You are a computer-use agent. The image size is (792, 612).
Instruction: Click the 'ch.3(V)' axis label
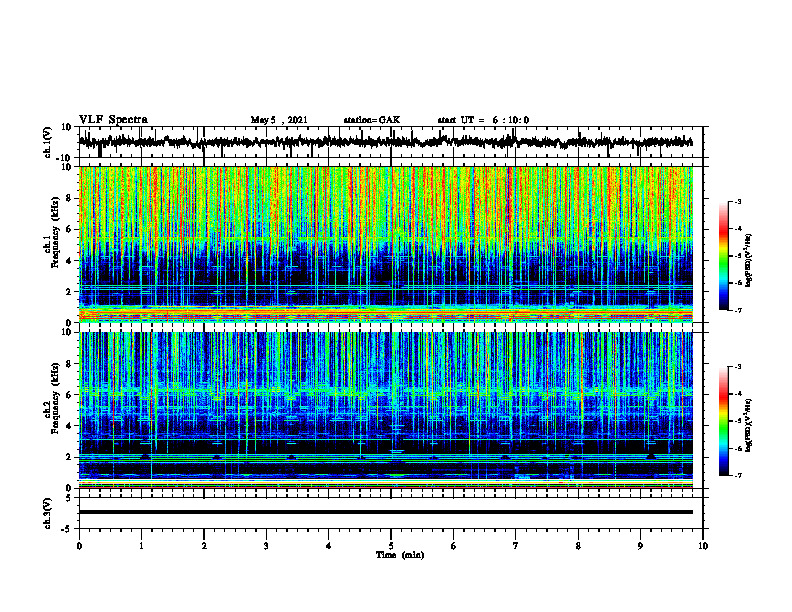click(x=47, y=513)
